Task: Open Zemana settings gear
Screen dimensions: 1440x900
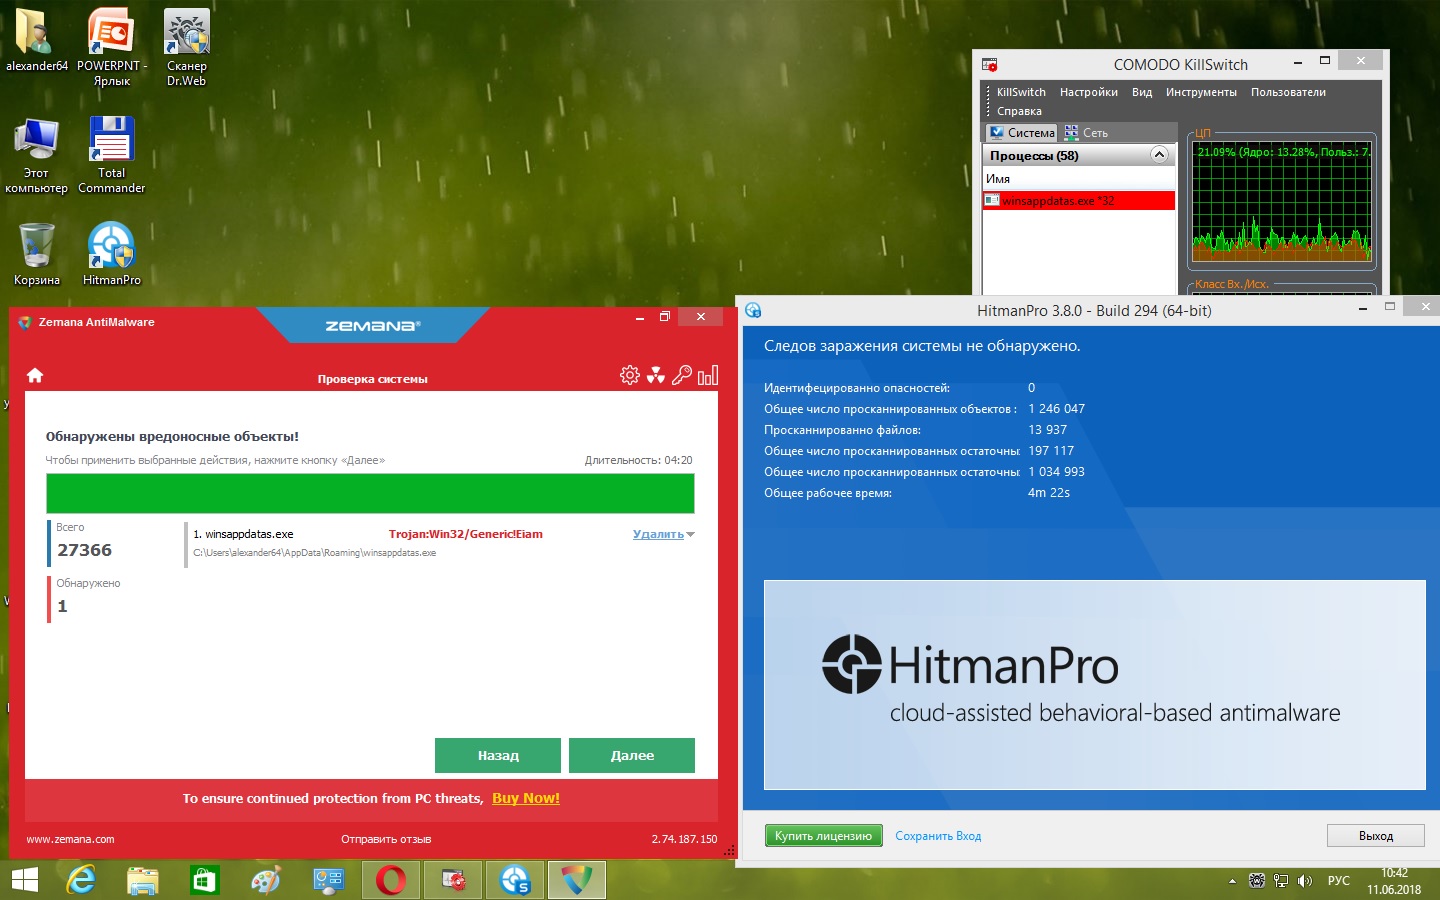Action: pos(630,375)
